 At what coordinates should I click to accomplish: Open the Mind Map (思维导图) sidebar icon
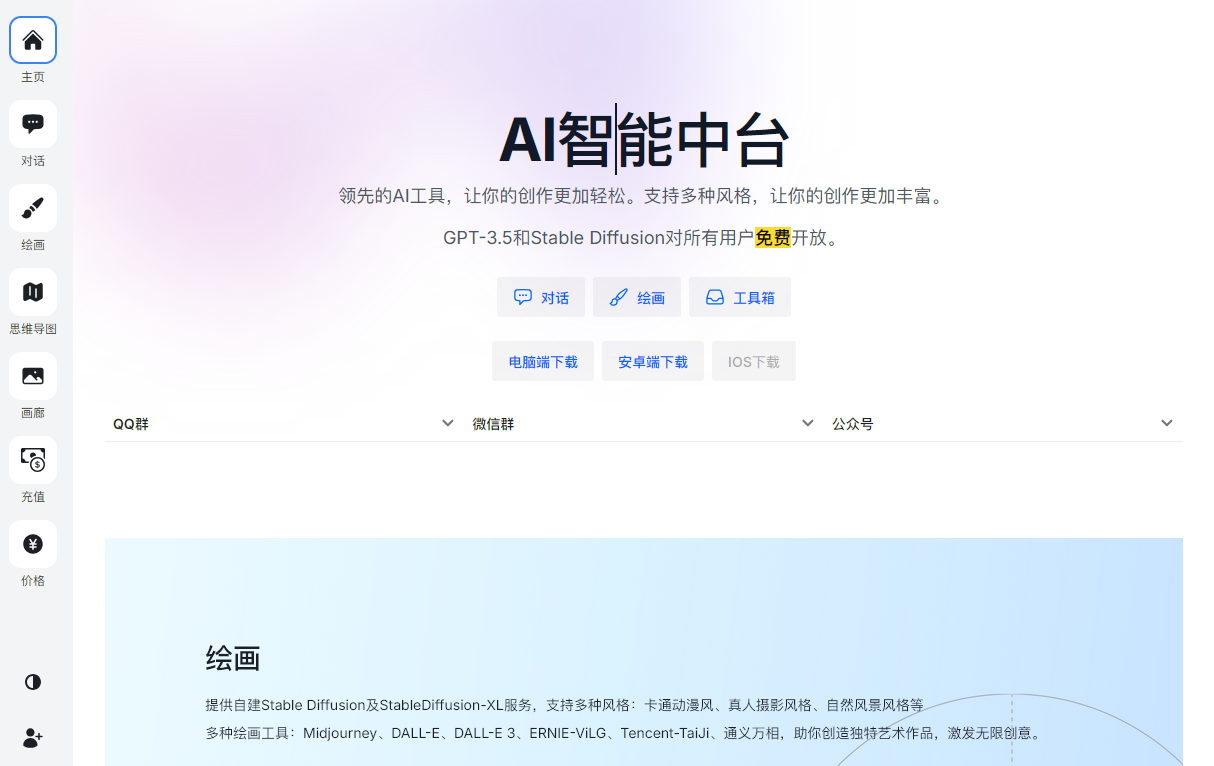point(33,292)
